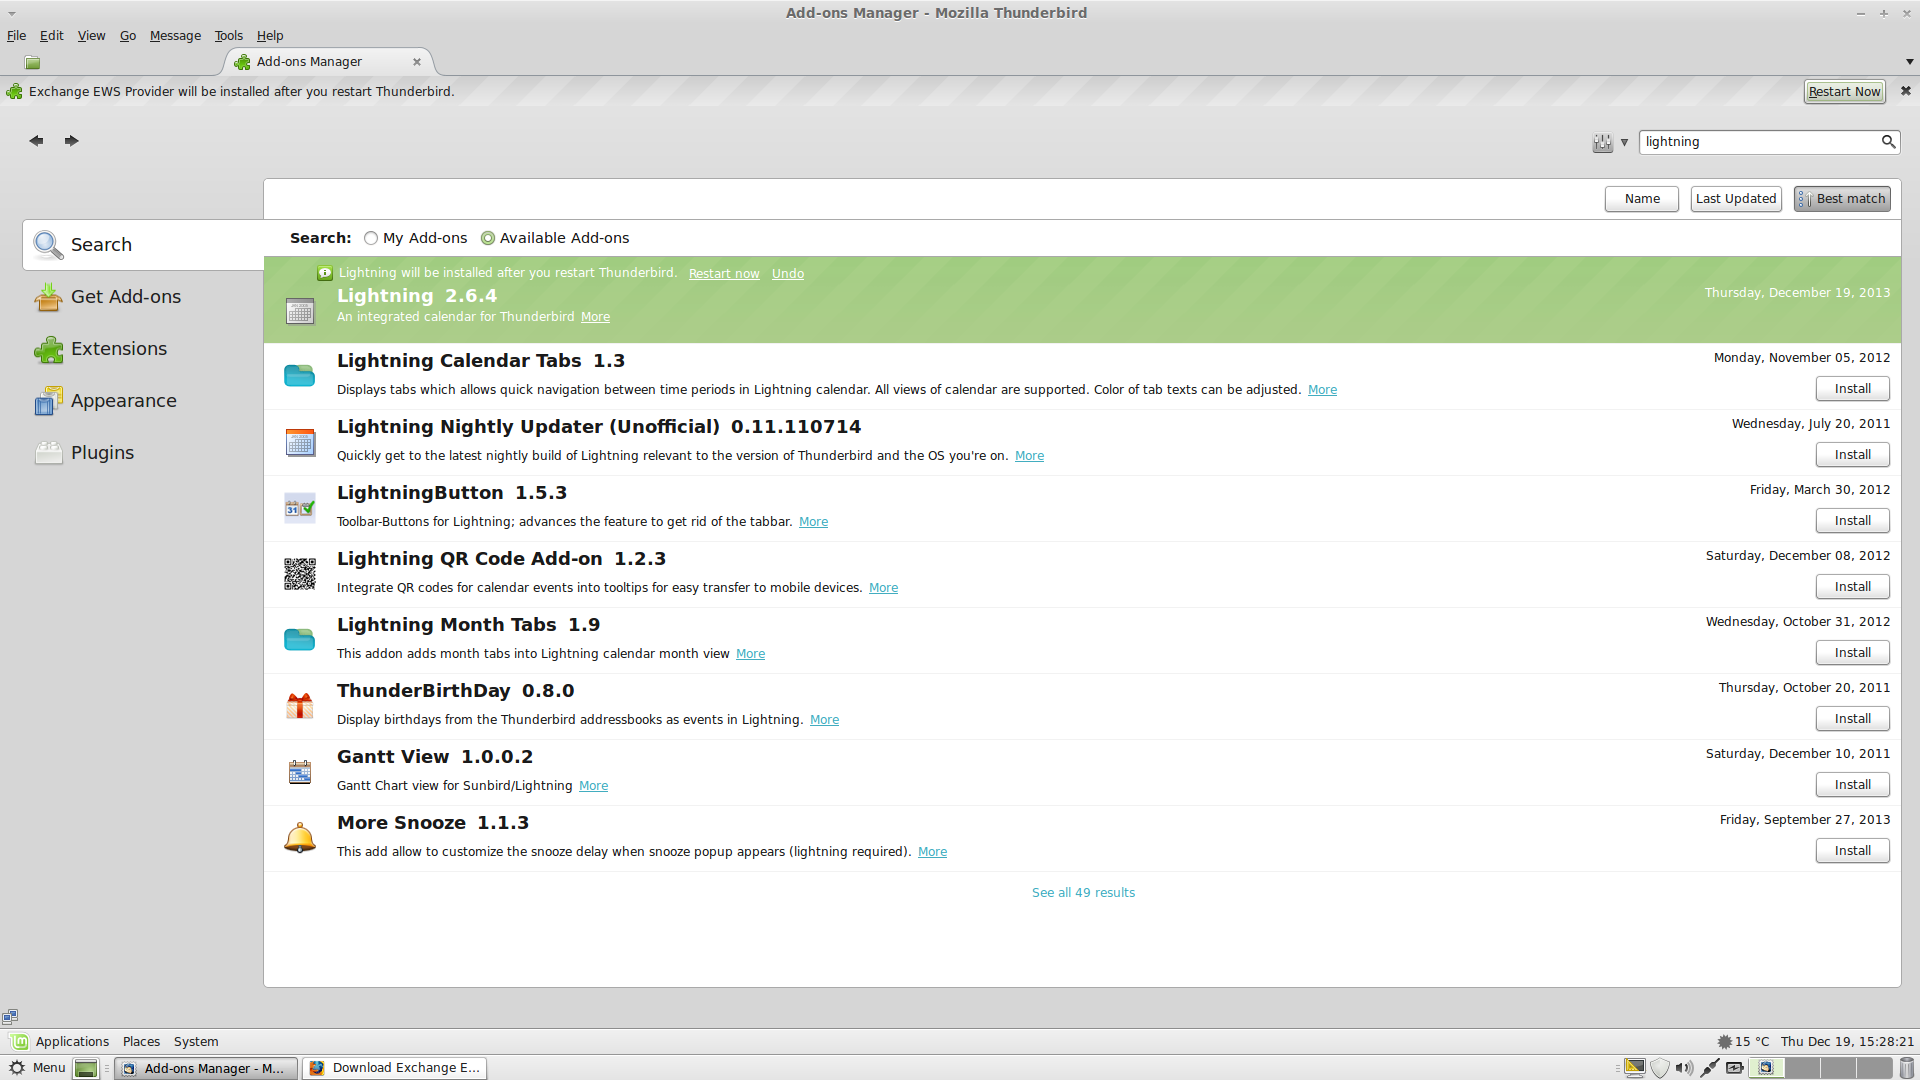
Task: Sort results by Name
Action: tap(1642, 199)
